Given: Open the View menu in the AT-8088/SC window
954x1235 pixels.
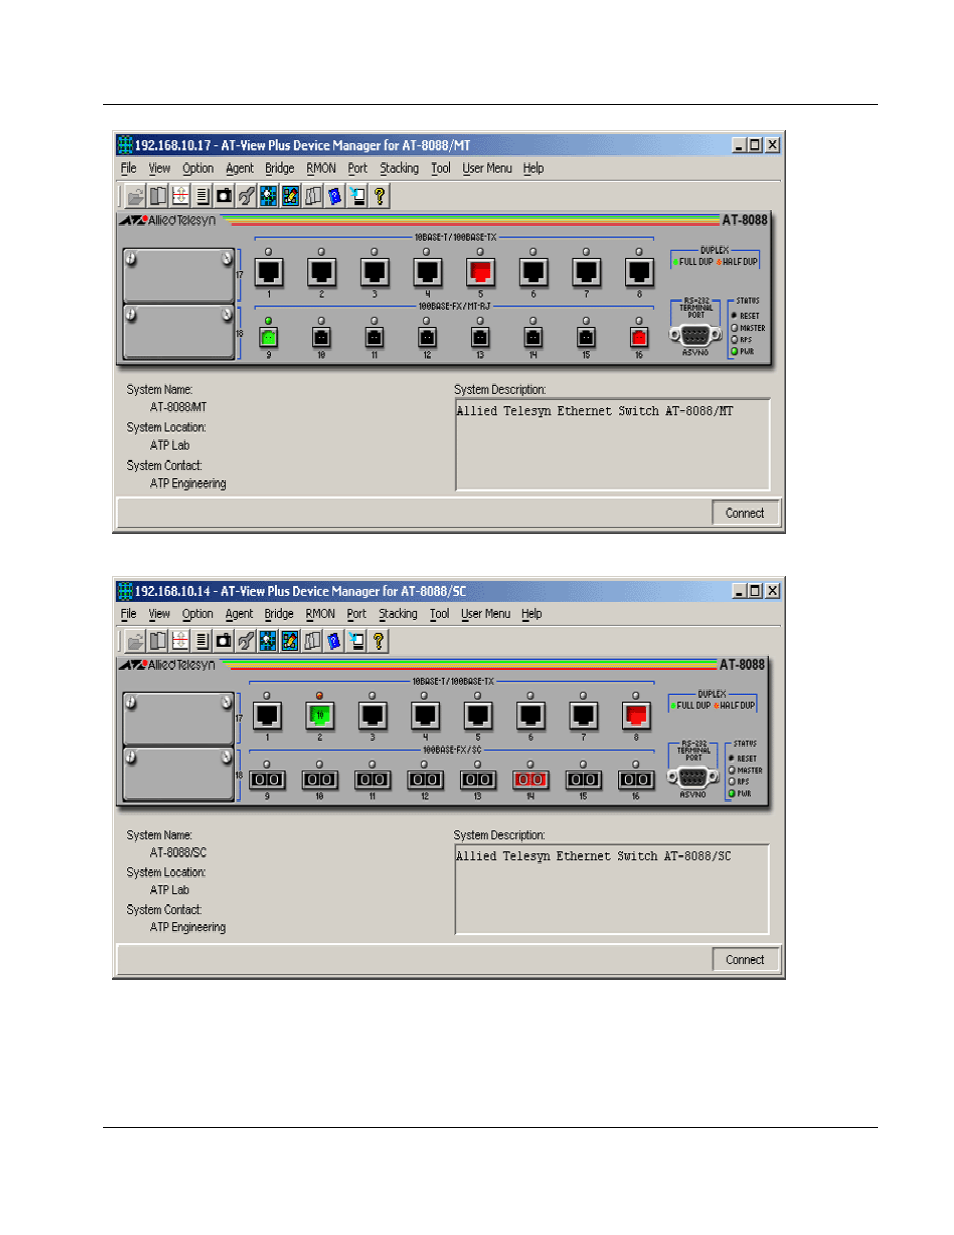Looking at the screenshot, I should pyautogui.click(x=160, y=614).
